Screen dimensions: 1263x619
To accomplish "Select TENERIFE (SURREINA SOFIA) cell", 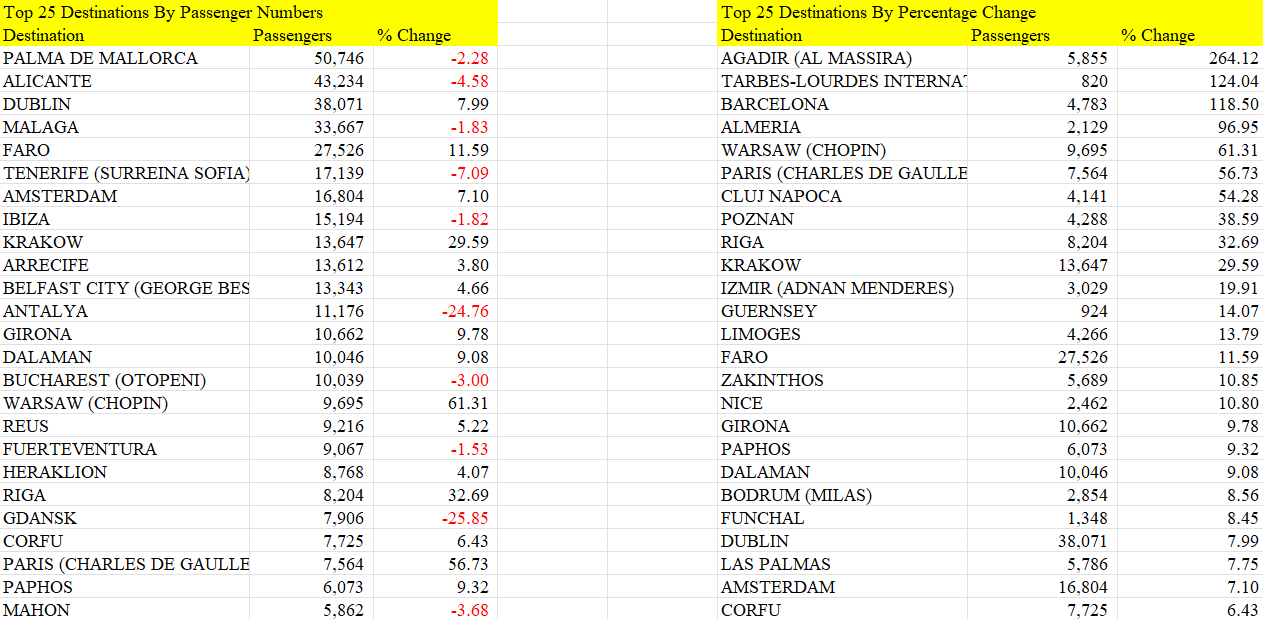I will click(x=126, y=173).
